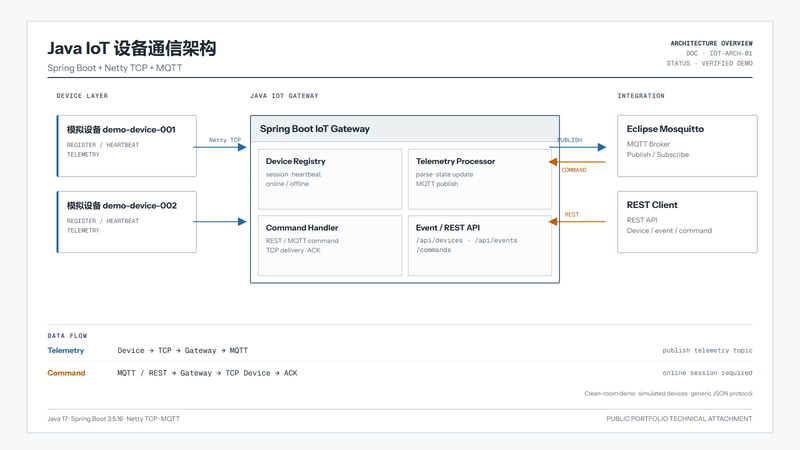
Task: Select the Device Registry box
Action: click(x=330, y=179)
